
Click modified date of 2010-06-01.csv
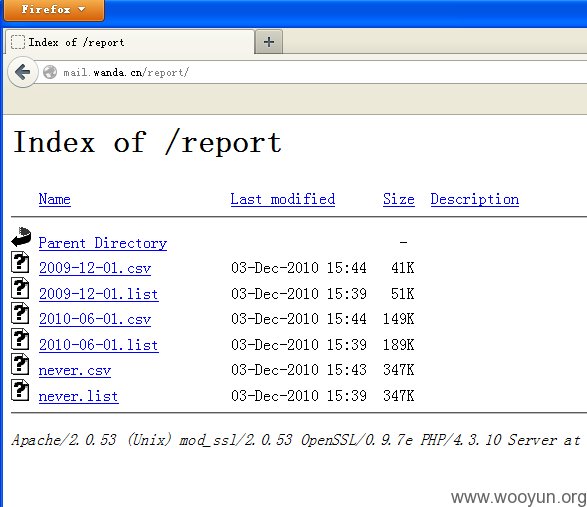click(299, 319)
